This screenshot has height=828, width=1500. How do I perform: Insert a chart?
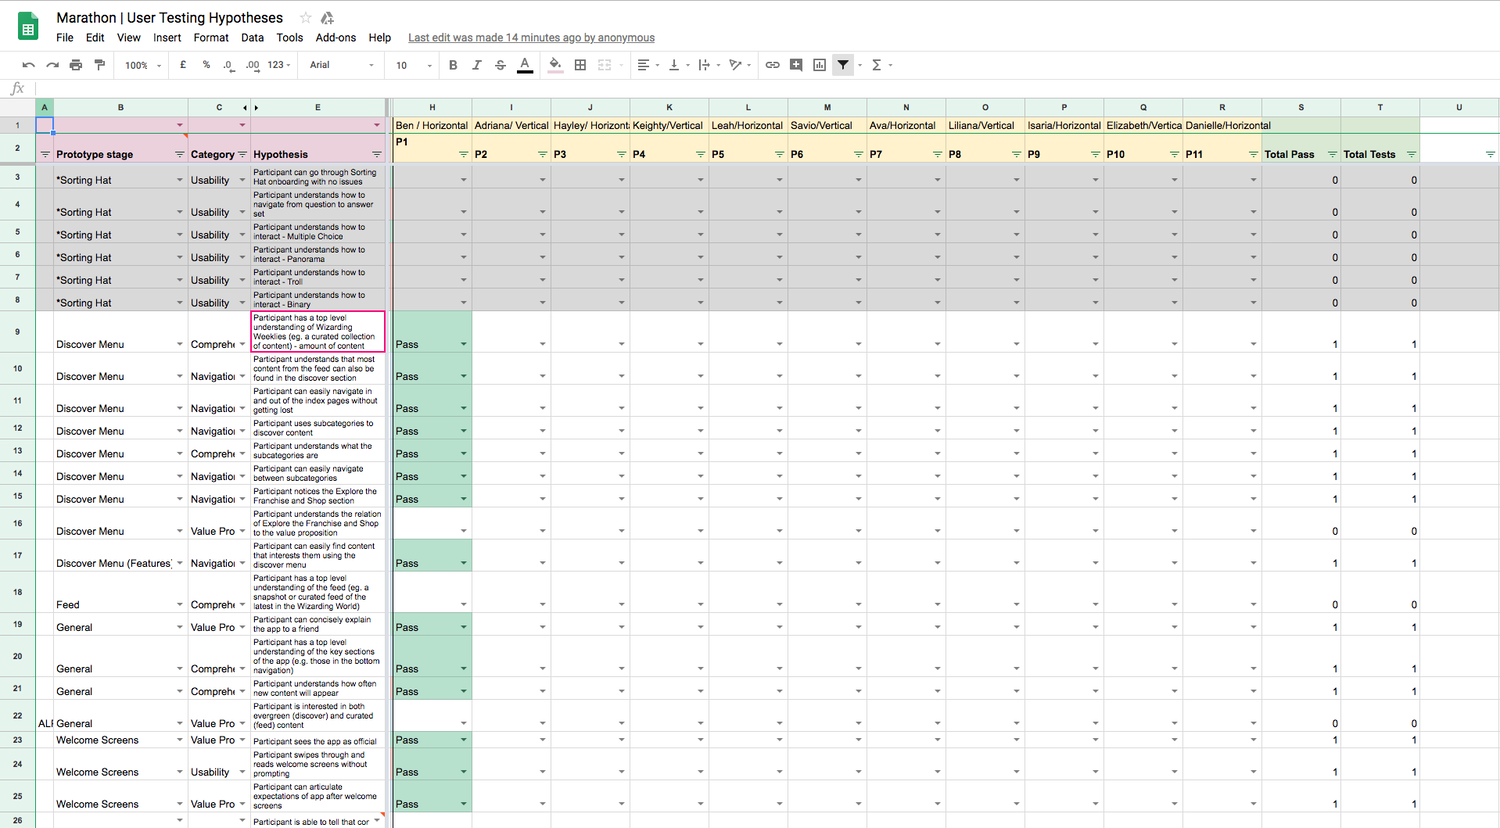pos(819,65)
